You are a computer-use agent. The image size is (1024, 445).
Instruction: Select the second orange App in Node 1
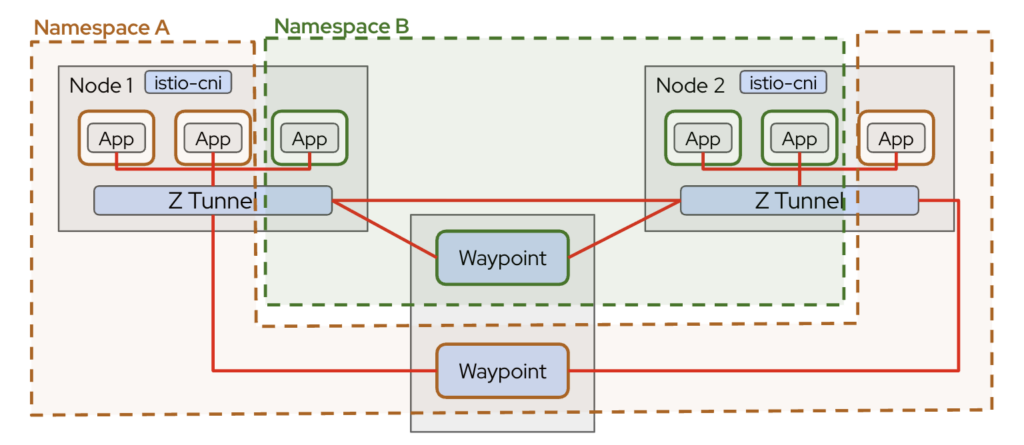[x=212, y=138]
